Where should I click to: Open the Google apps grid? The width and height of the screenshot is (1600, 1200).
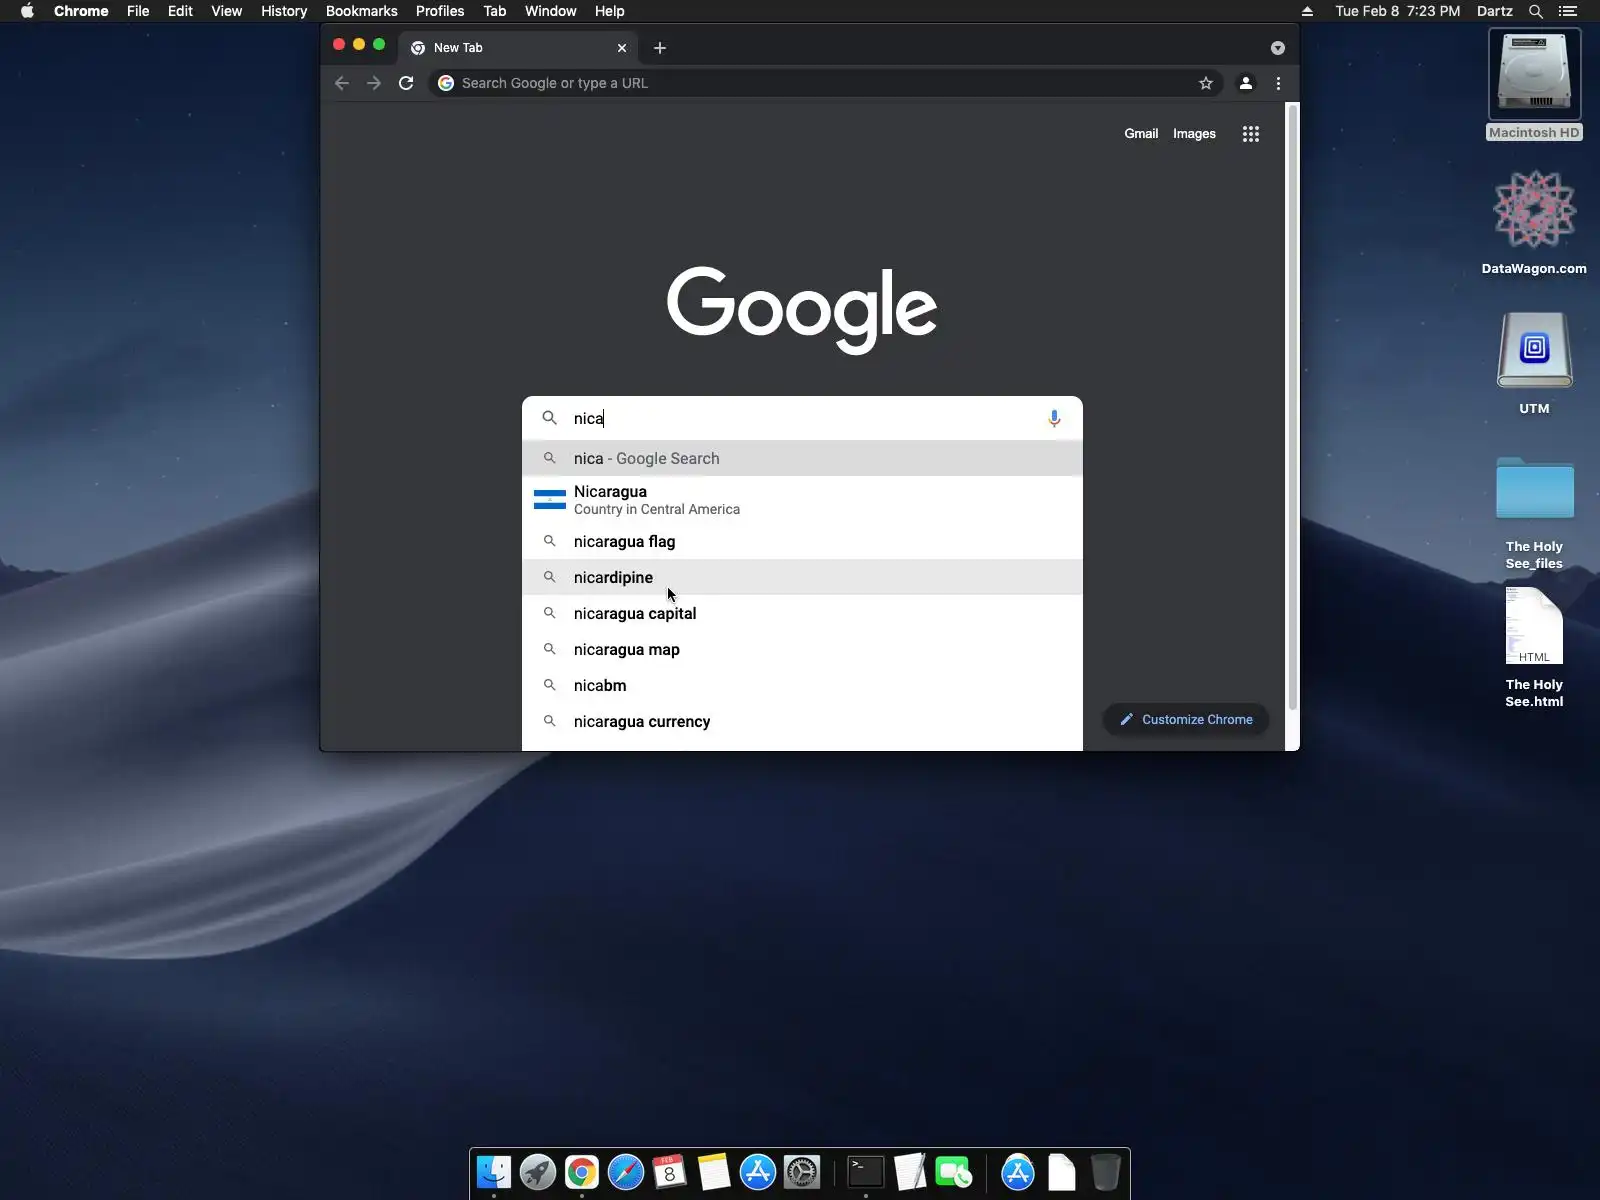click(x=1250, y=134)
